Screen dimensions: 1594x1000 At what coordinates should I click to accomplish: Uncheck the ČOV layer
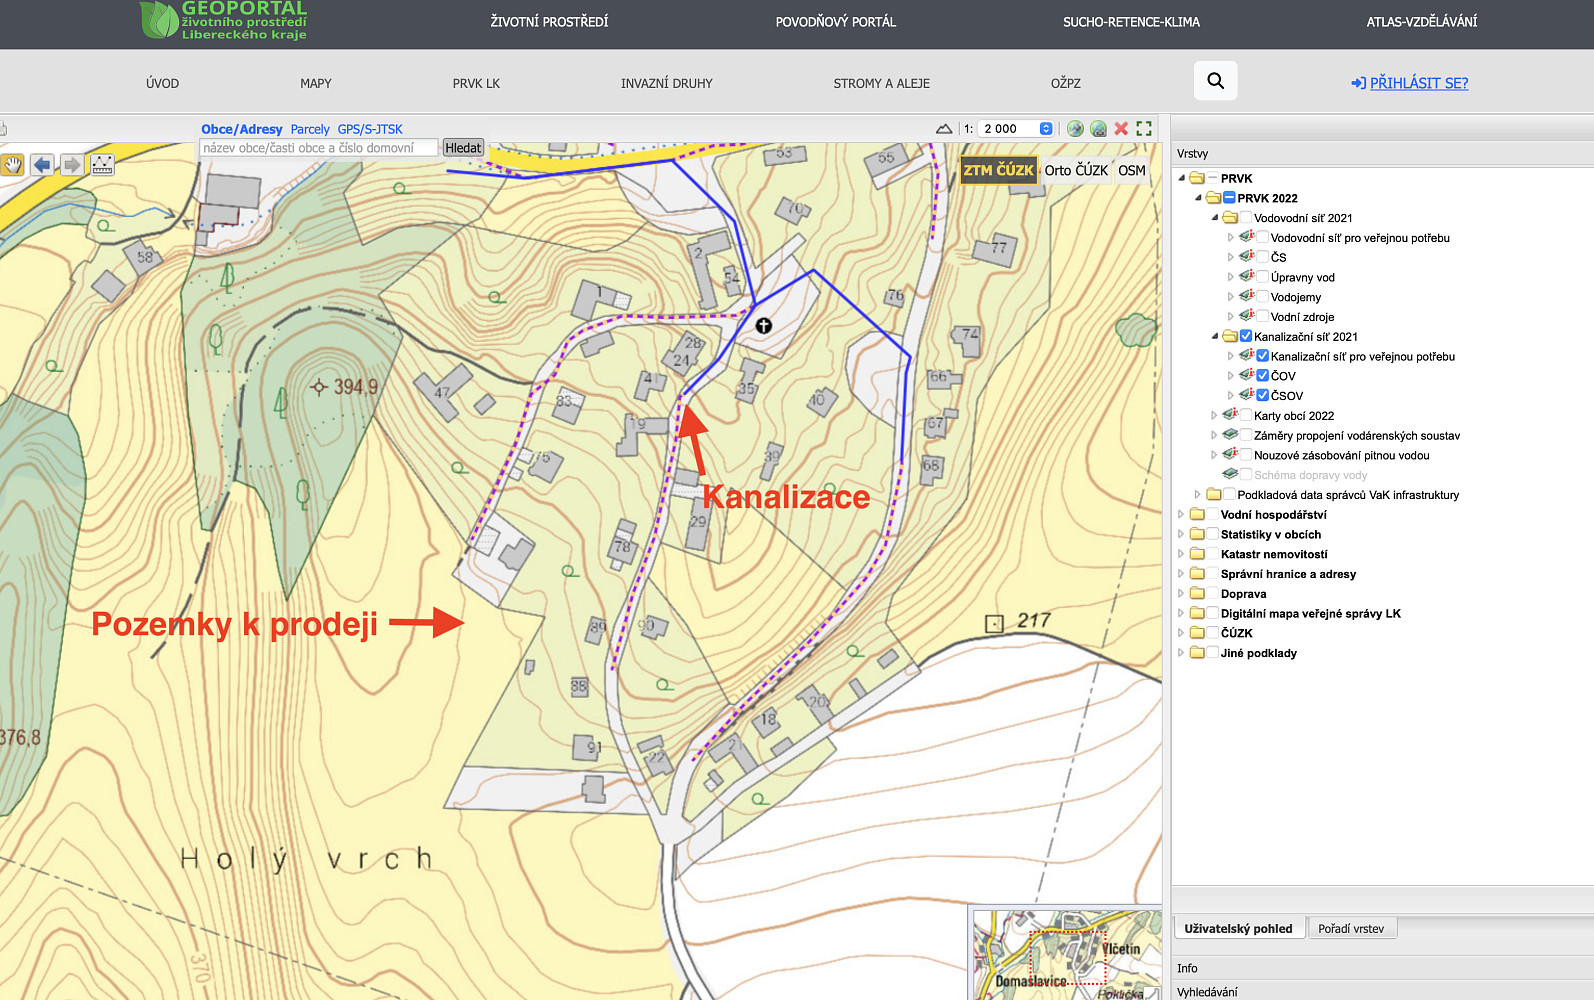click(1263, 376)
